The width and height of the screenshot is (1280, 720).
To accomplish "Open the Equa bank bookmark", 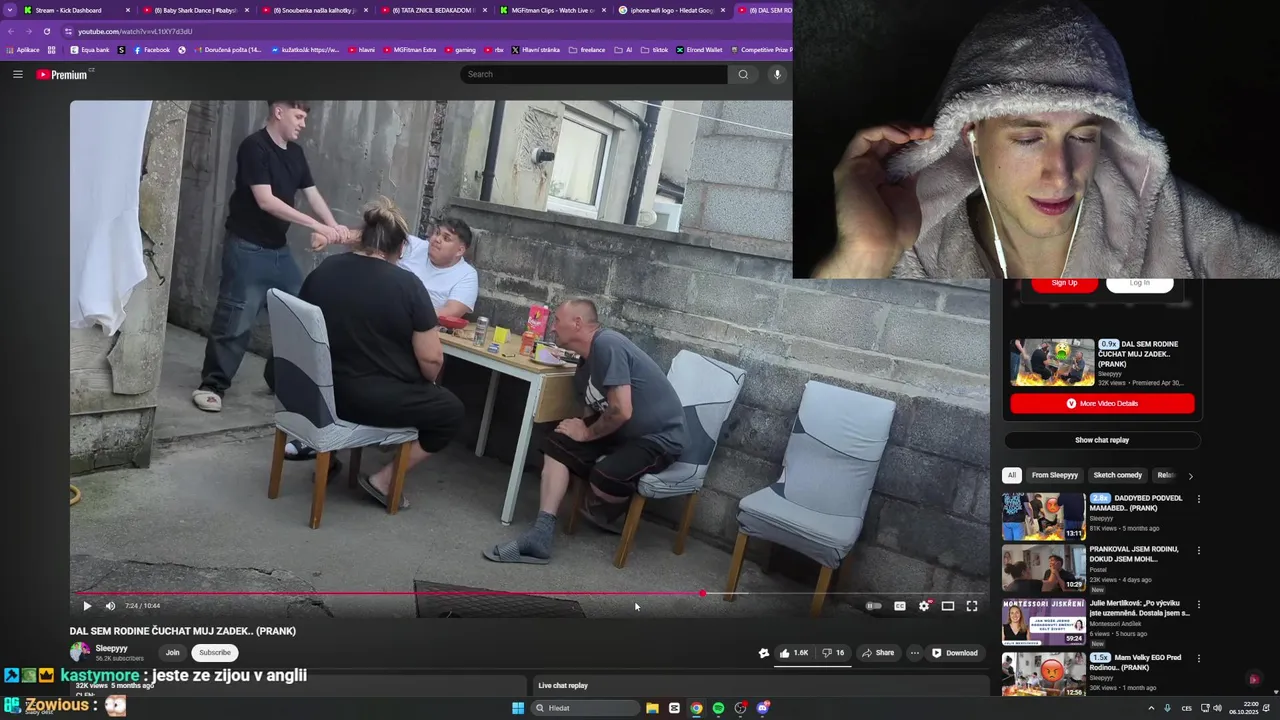I will click(x=90, y=49).
